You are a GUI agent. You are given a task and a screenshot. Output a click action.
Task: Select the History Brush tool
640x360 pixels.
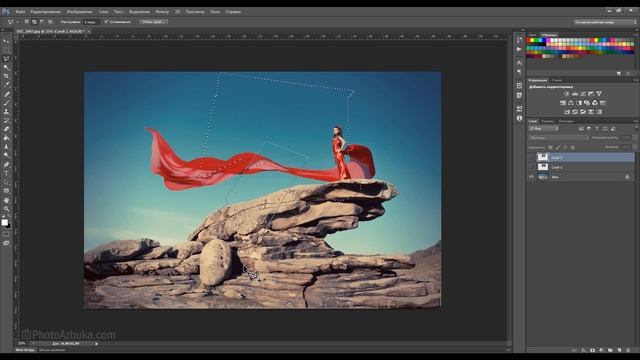coord(6,120)
